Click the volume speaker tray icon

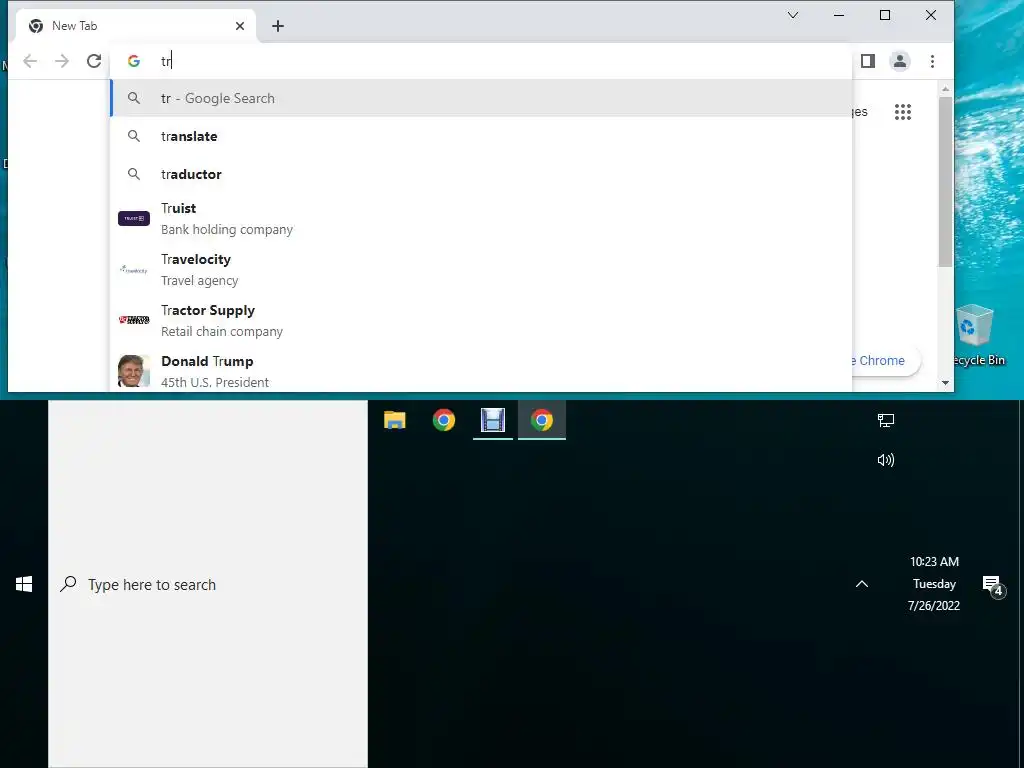coord(886,460)
